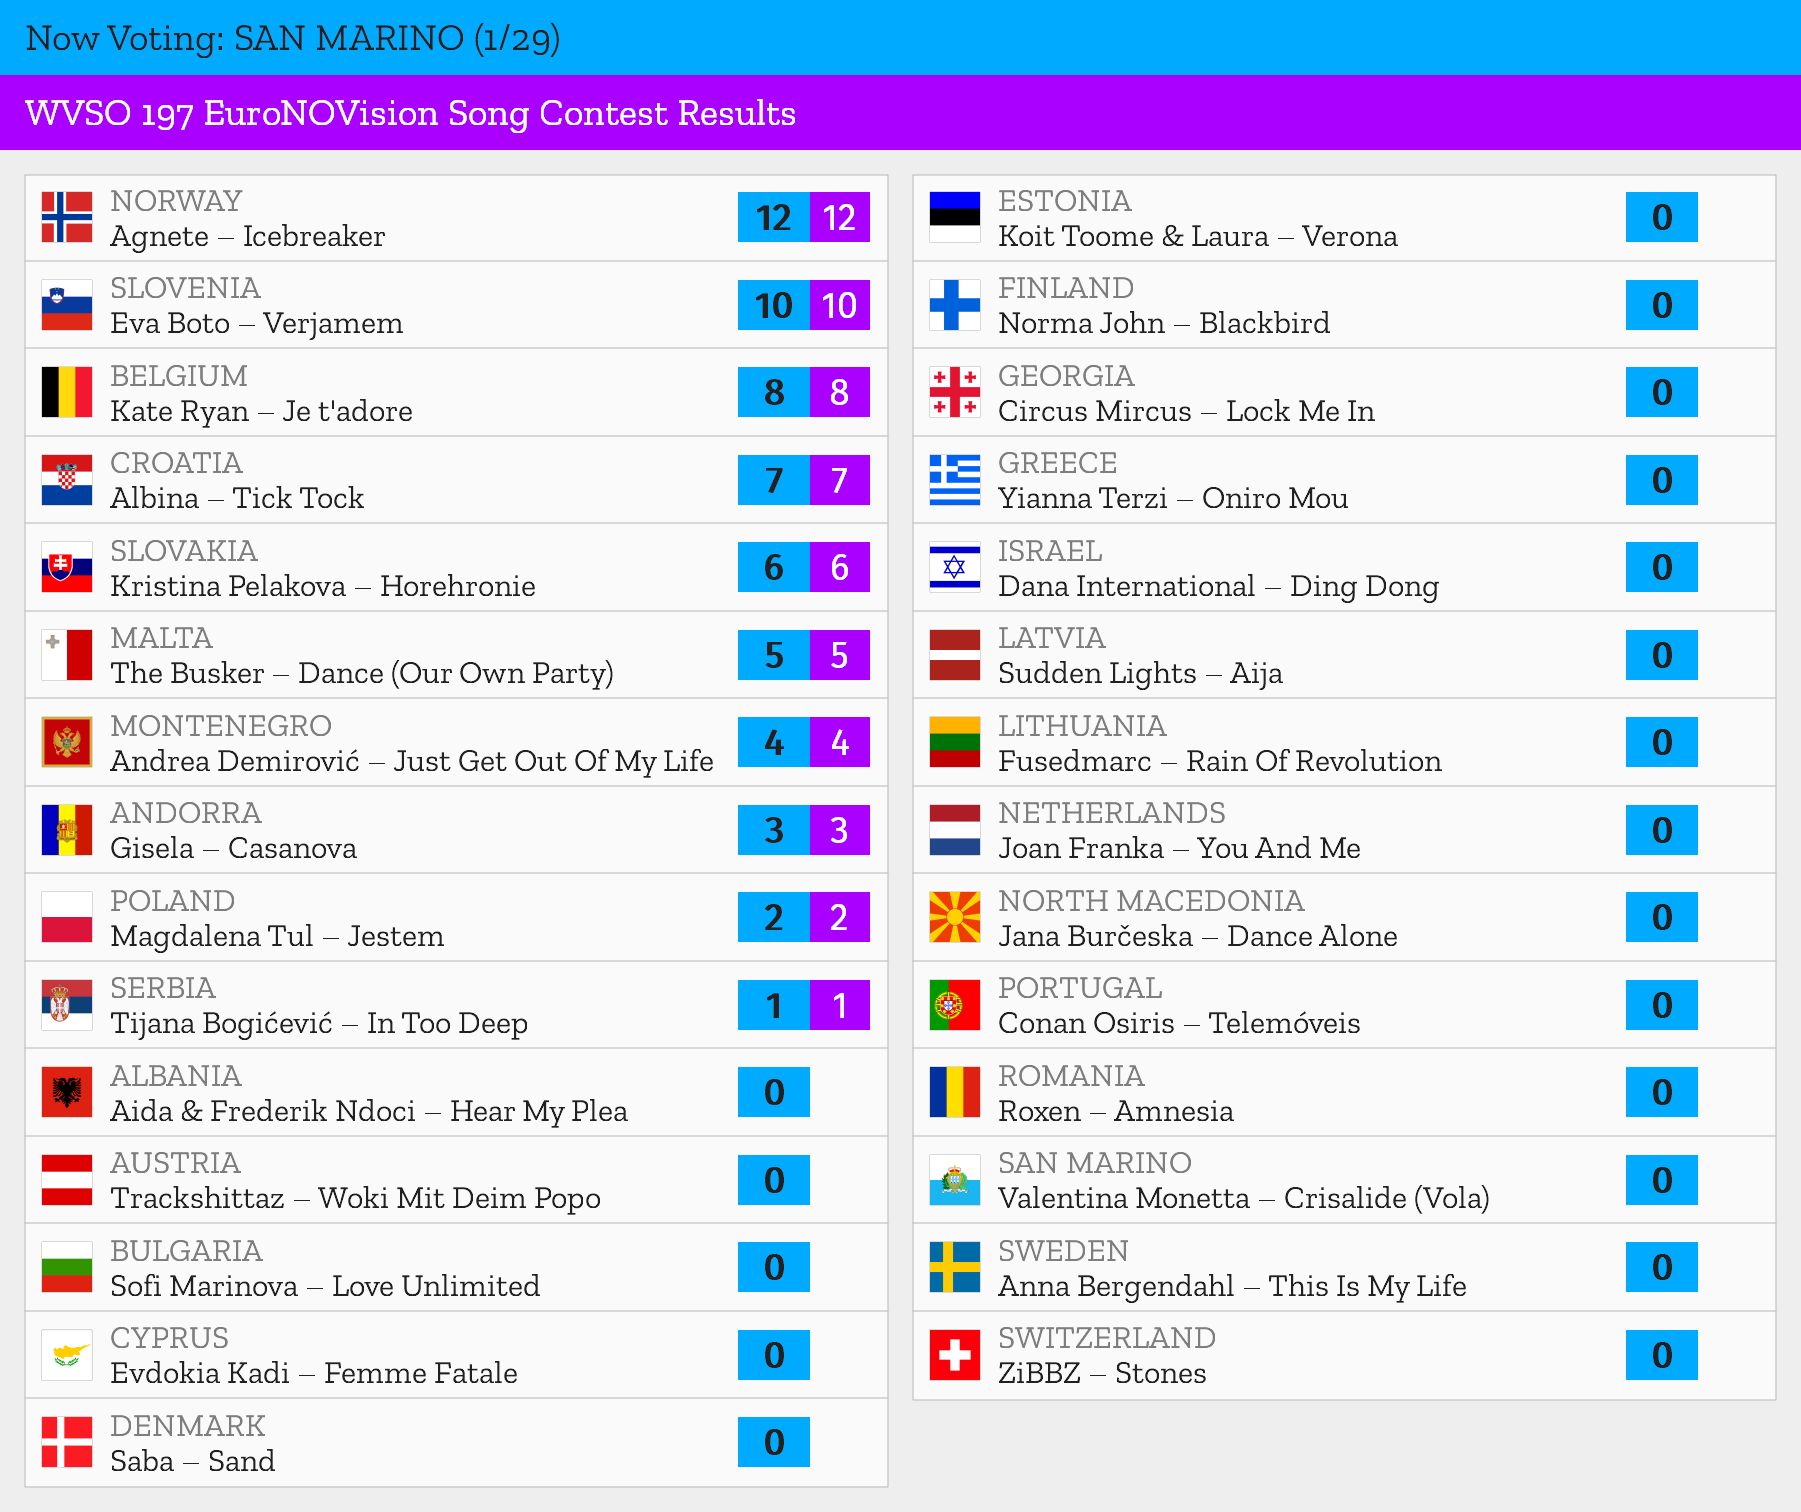This screenshot has height=1512, width=1801.
Task: Click the Serbia flag icon
Action: tap(67, 1005)
